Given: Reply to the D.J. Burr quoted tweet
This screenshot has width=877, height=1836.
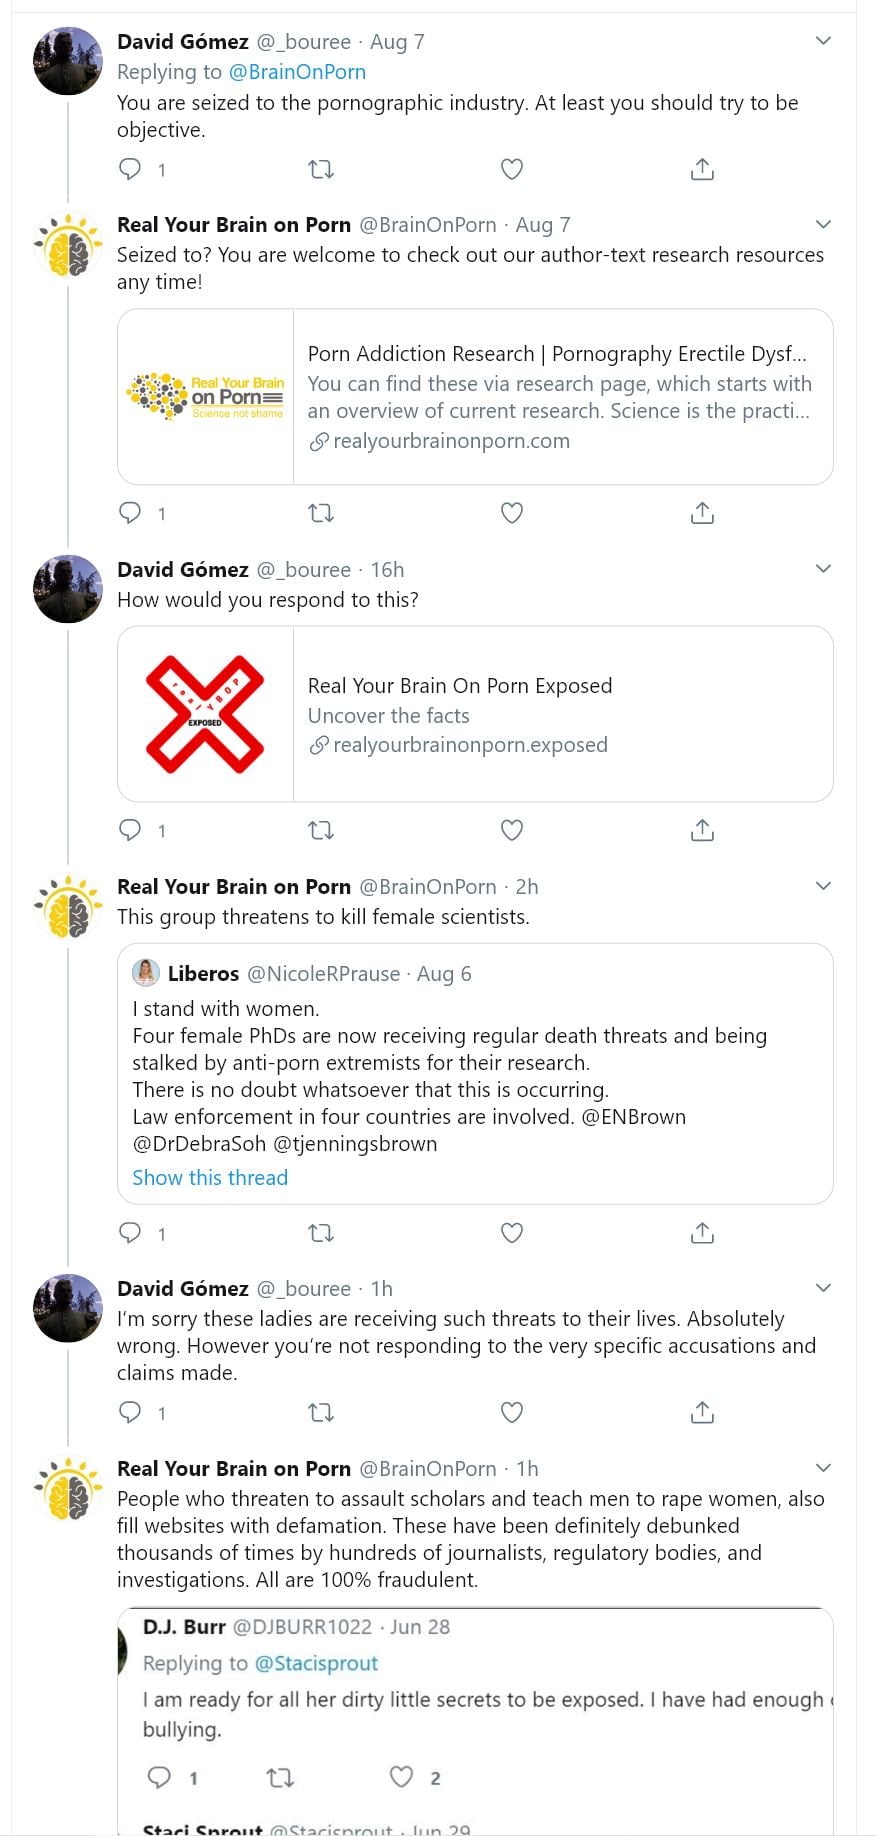Looking at the screenshot, I should (x=159, y=1777).
